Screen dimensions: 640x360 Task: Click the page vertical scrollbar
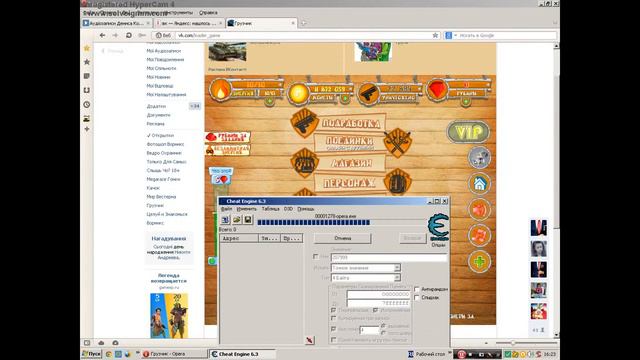click(556, 190)
